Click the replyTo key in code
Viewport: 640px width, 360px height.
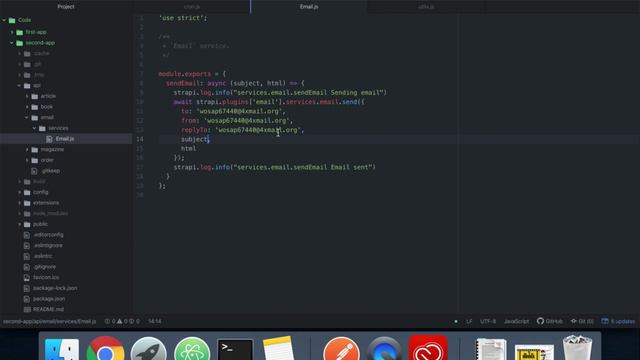point(194,130)
